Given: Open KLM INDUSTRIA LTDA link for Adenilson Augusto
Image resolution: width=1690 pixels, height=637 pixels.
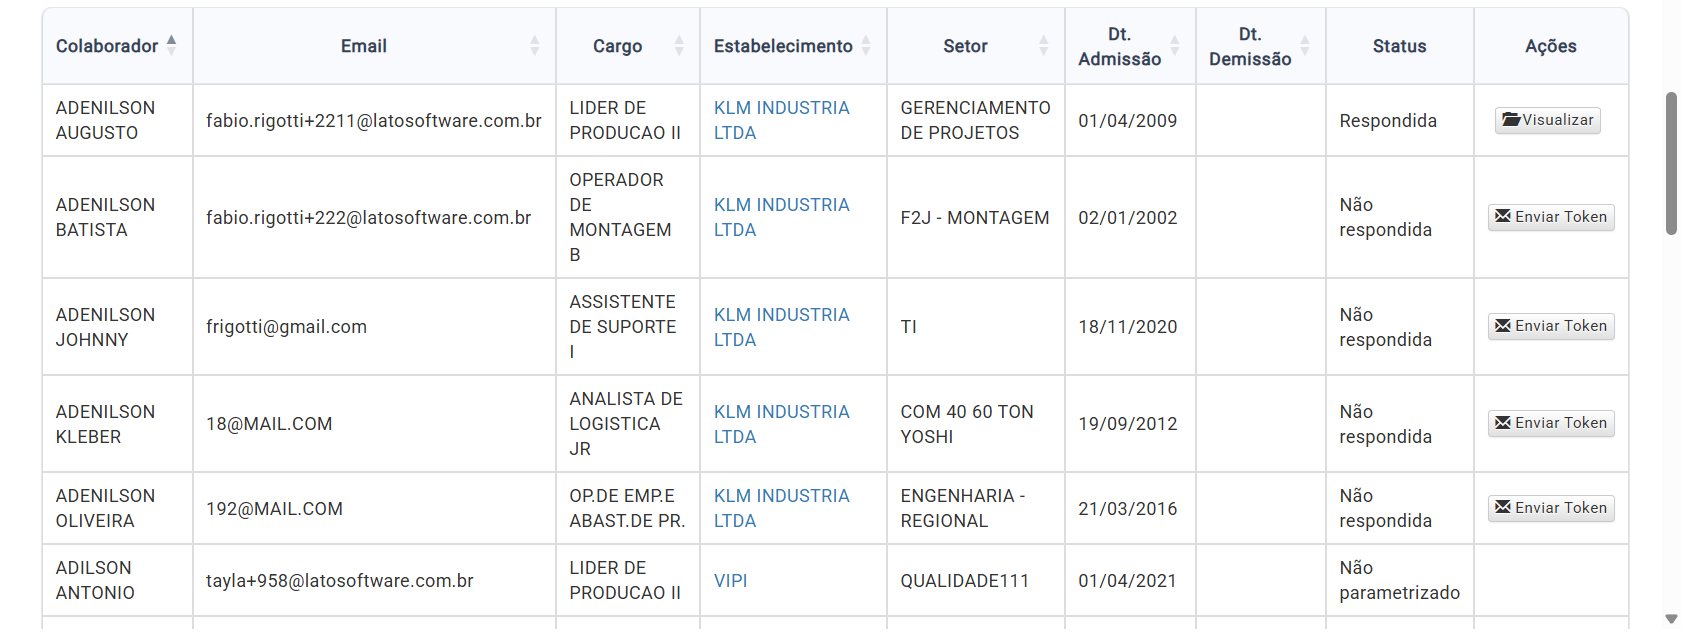Looking at the screenshot, I should (781, 120).
